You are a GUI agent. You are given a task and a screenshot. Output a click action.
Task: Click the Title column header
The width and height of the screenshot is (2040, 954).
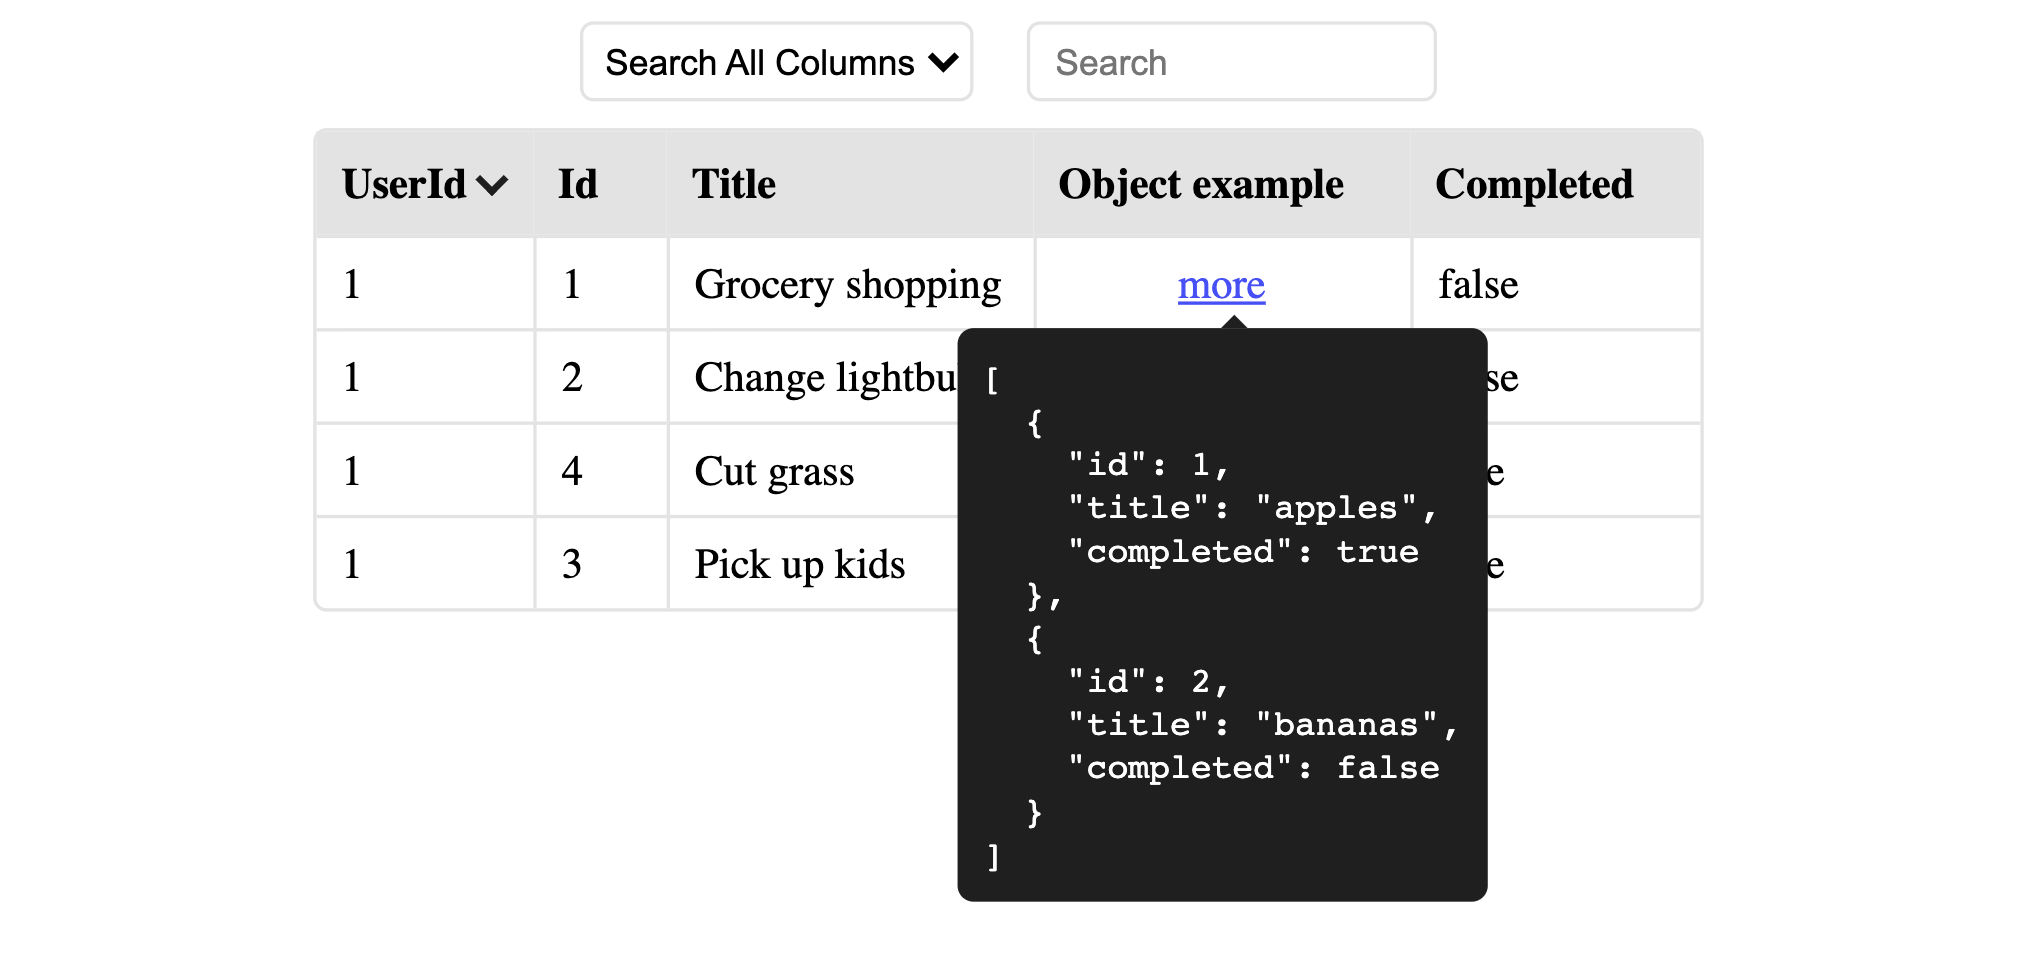coord(734,185)
